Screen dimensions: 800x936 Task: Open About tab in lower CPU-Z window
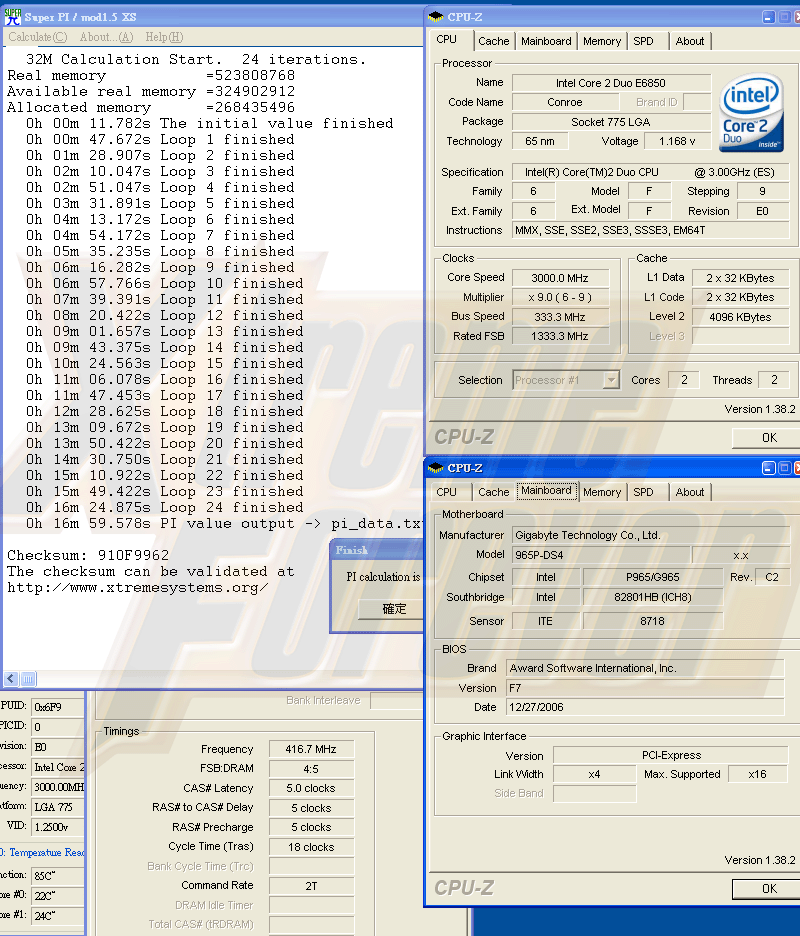[x=689, y=492]
